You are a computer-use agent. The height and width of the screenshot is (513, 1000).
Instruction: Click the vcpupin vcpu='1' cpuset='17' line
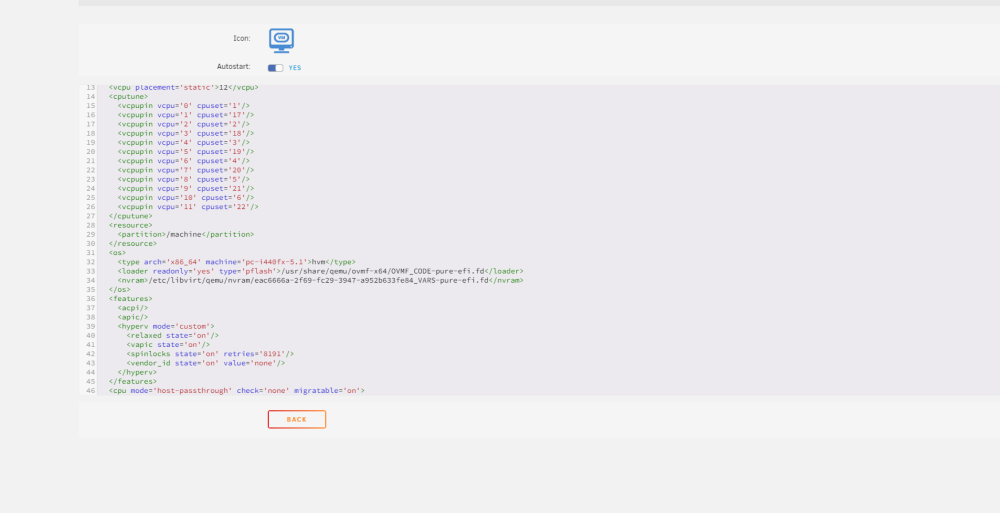point(186,115)
